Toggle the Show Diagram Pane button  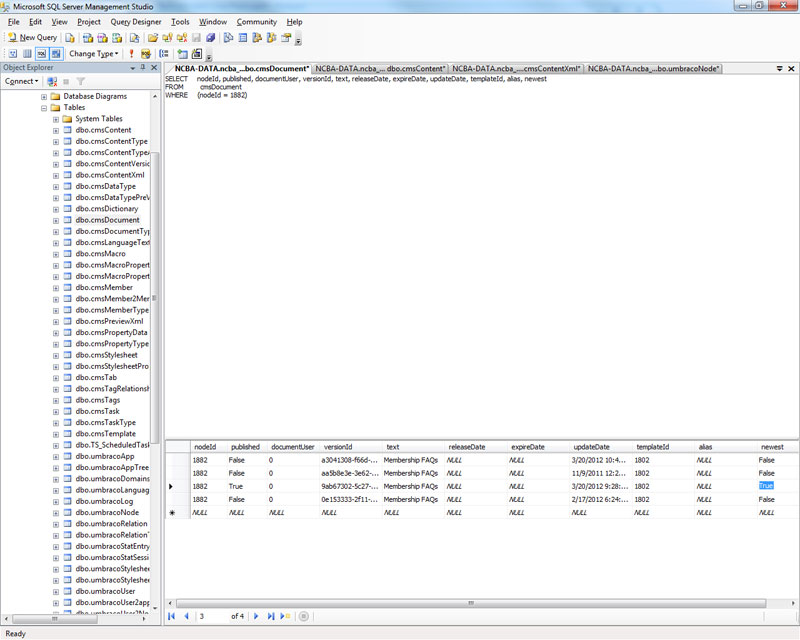[13, 54]
